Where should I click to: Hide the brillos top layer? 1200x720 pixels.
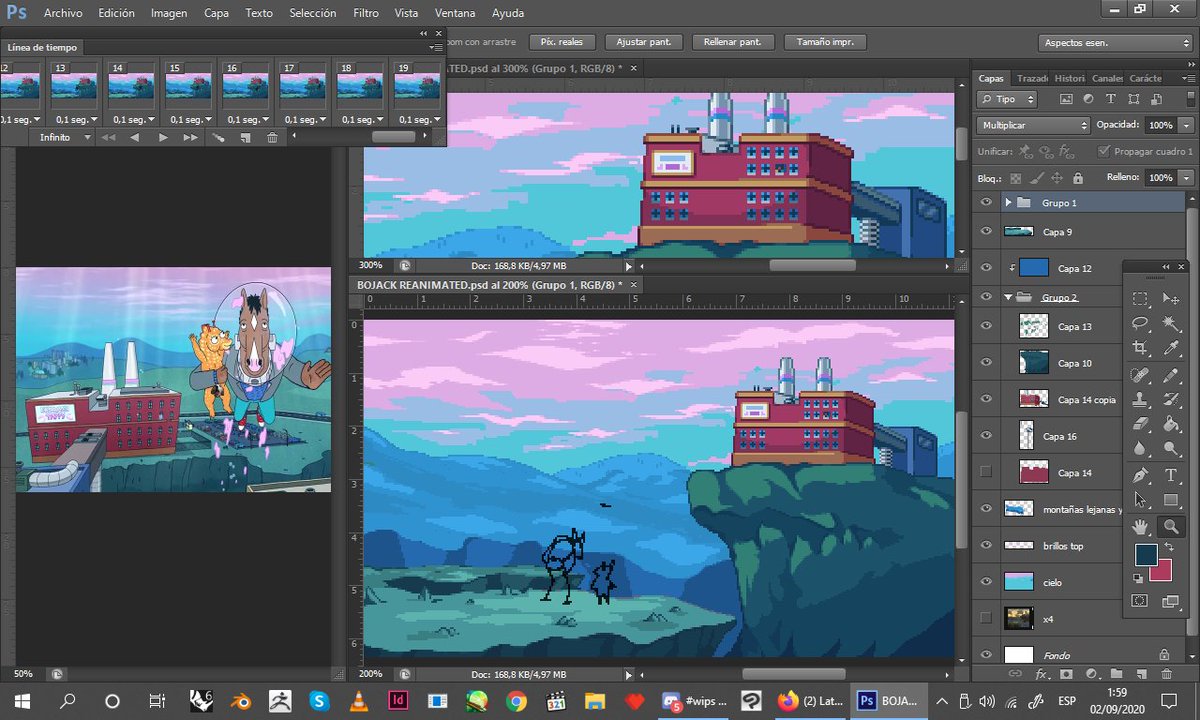pos(986,545)
